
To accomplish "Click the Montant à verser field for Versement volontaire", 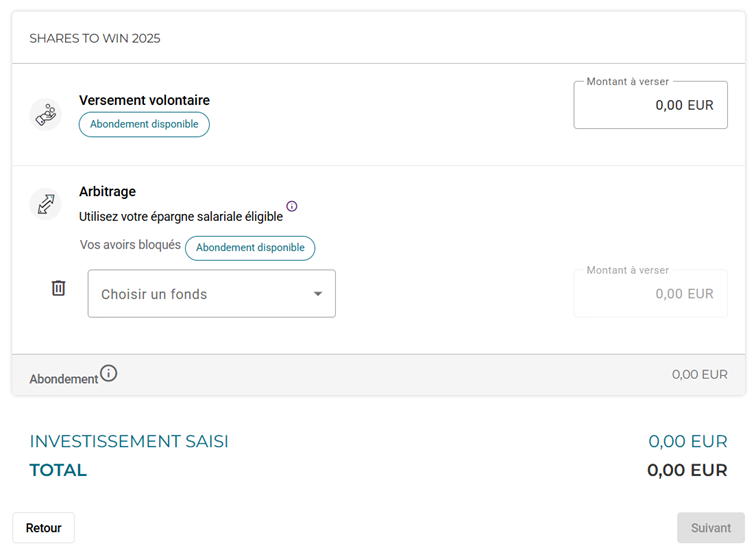I will click(x=650, y=105).
